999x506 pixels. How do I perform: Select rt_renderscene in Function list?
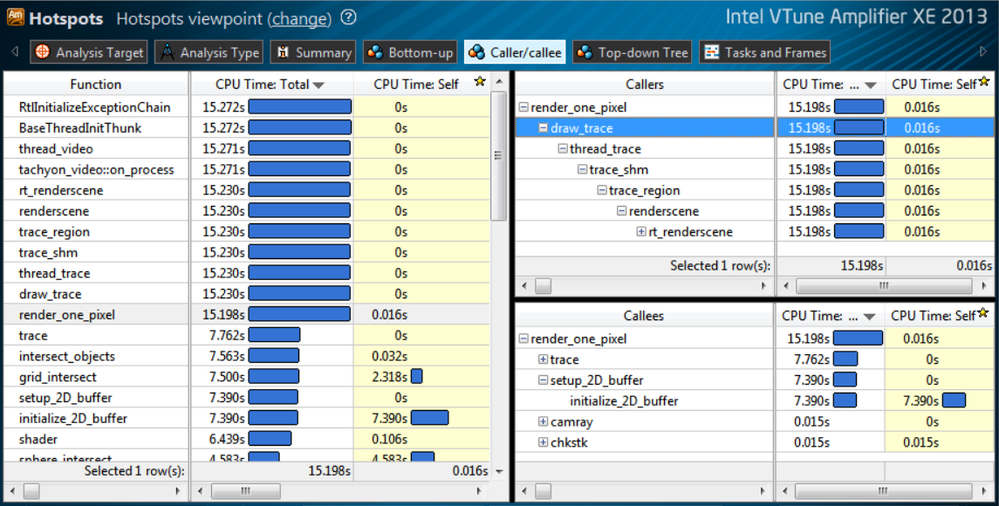[x=61, y=190]
